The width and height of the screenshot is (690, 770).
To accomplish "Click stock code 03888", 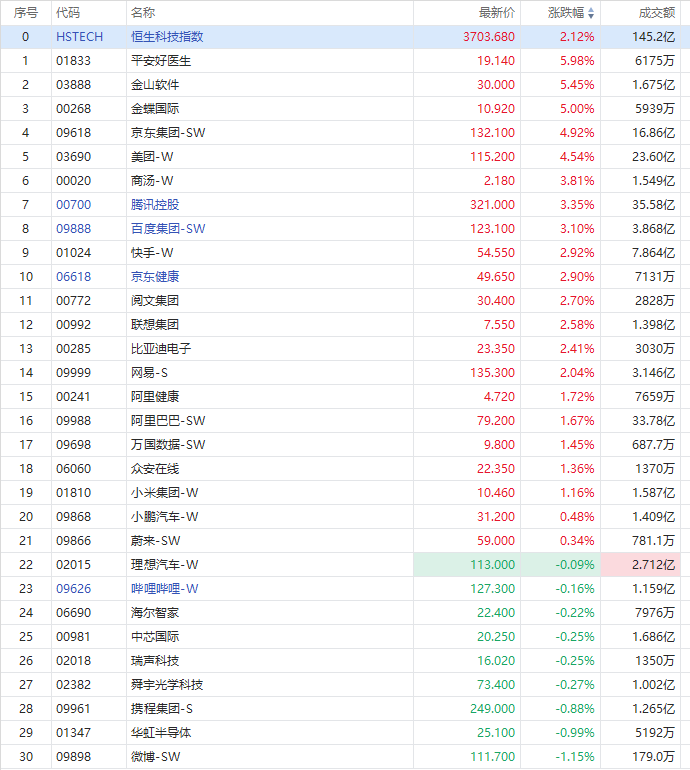I will pos(74,85).
